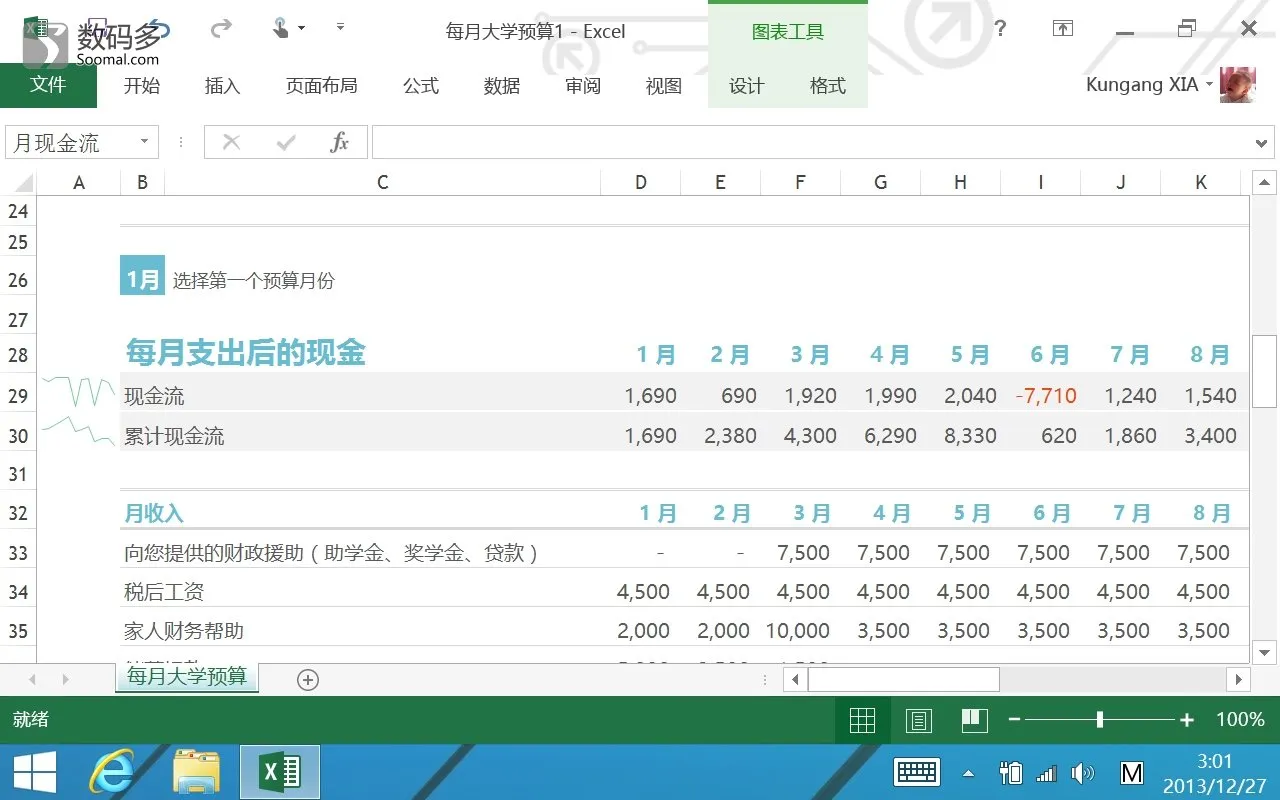
Task: Click previous sheet navigation arrow
Action: click(x=32, y=680)
